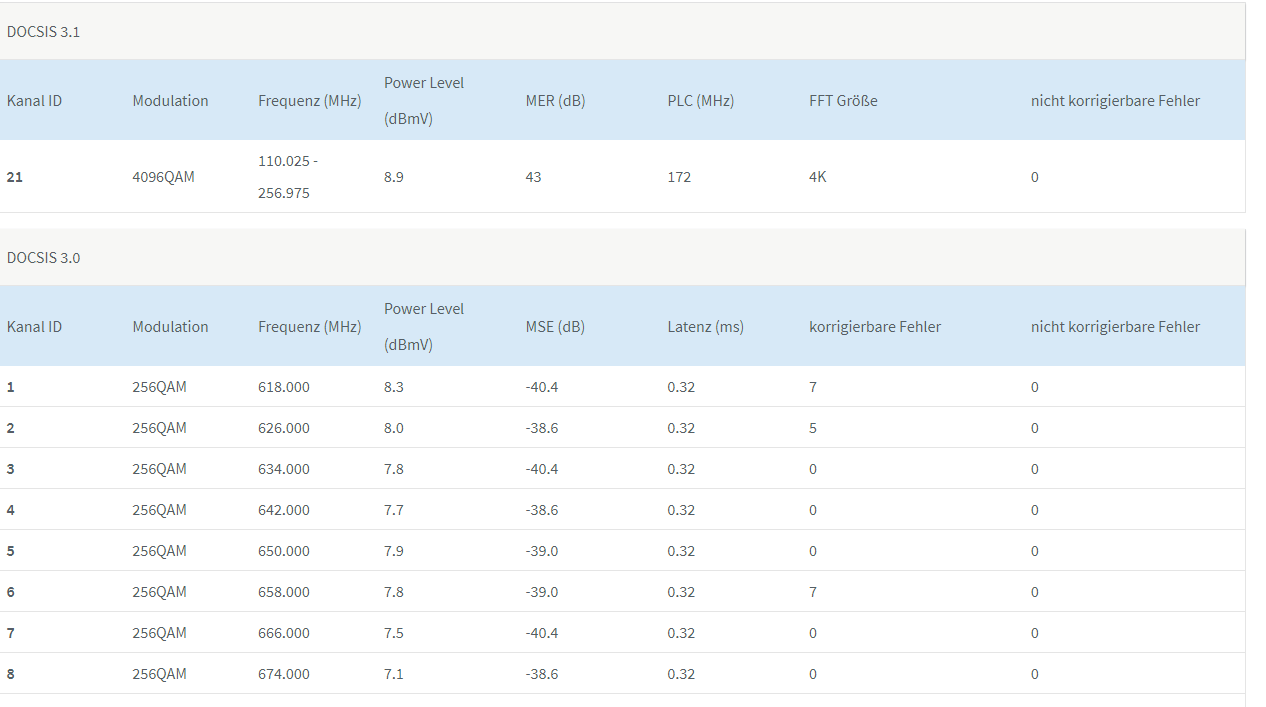This screenshot has height=707, width=1266.
Task: Select the Latenz (ms) column header
Action: point(705,327)
